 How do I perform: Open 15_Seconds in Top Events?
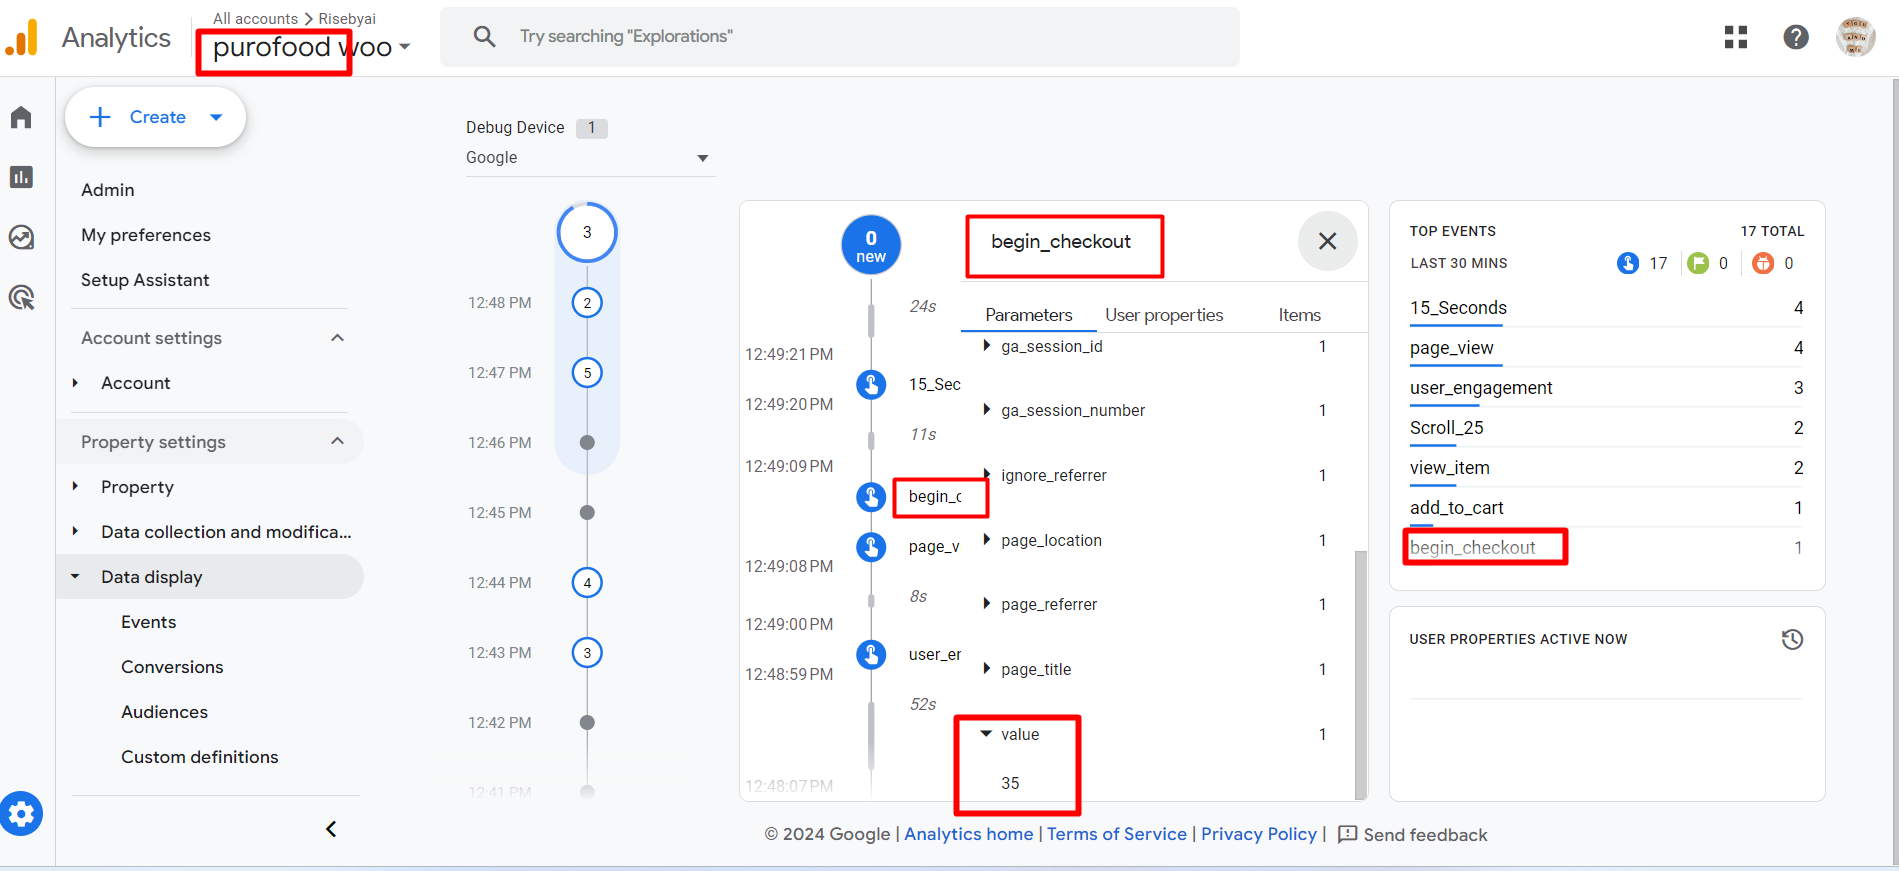click(1458, 308)
